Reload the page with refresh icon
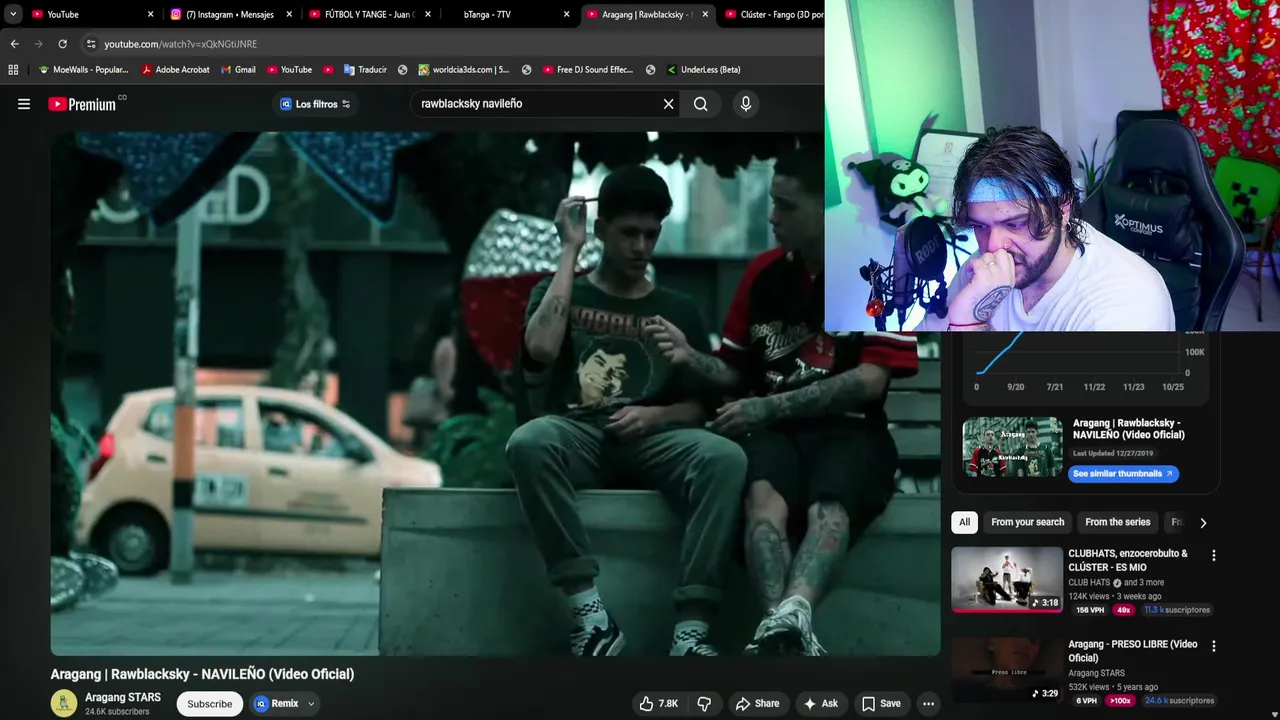 [x=62, y=44]
